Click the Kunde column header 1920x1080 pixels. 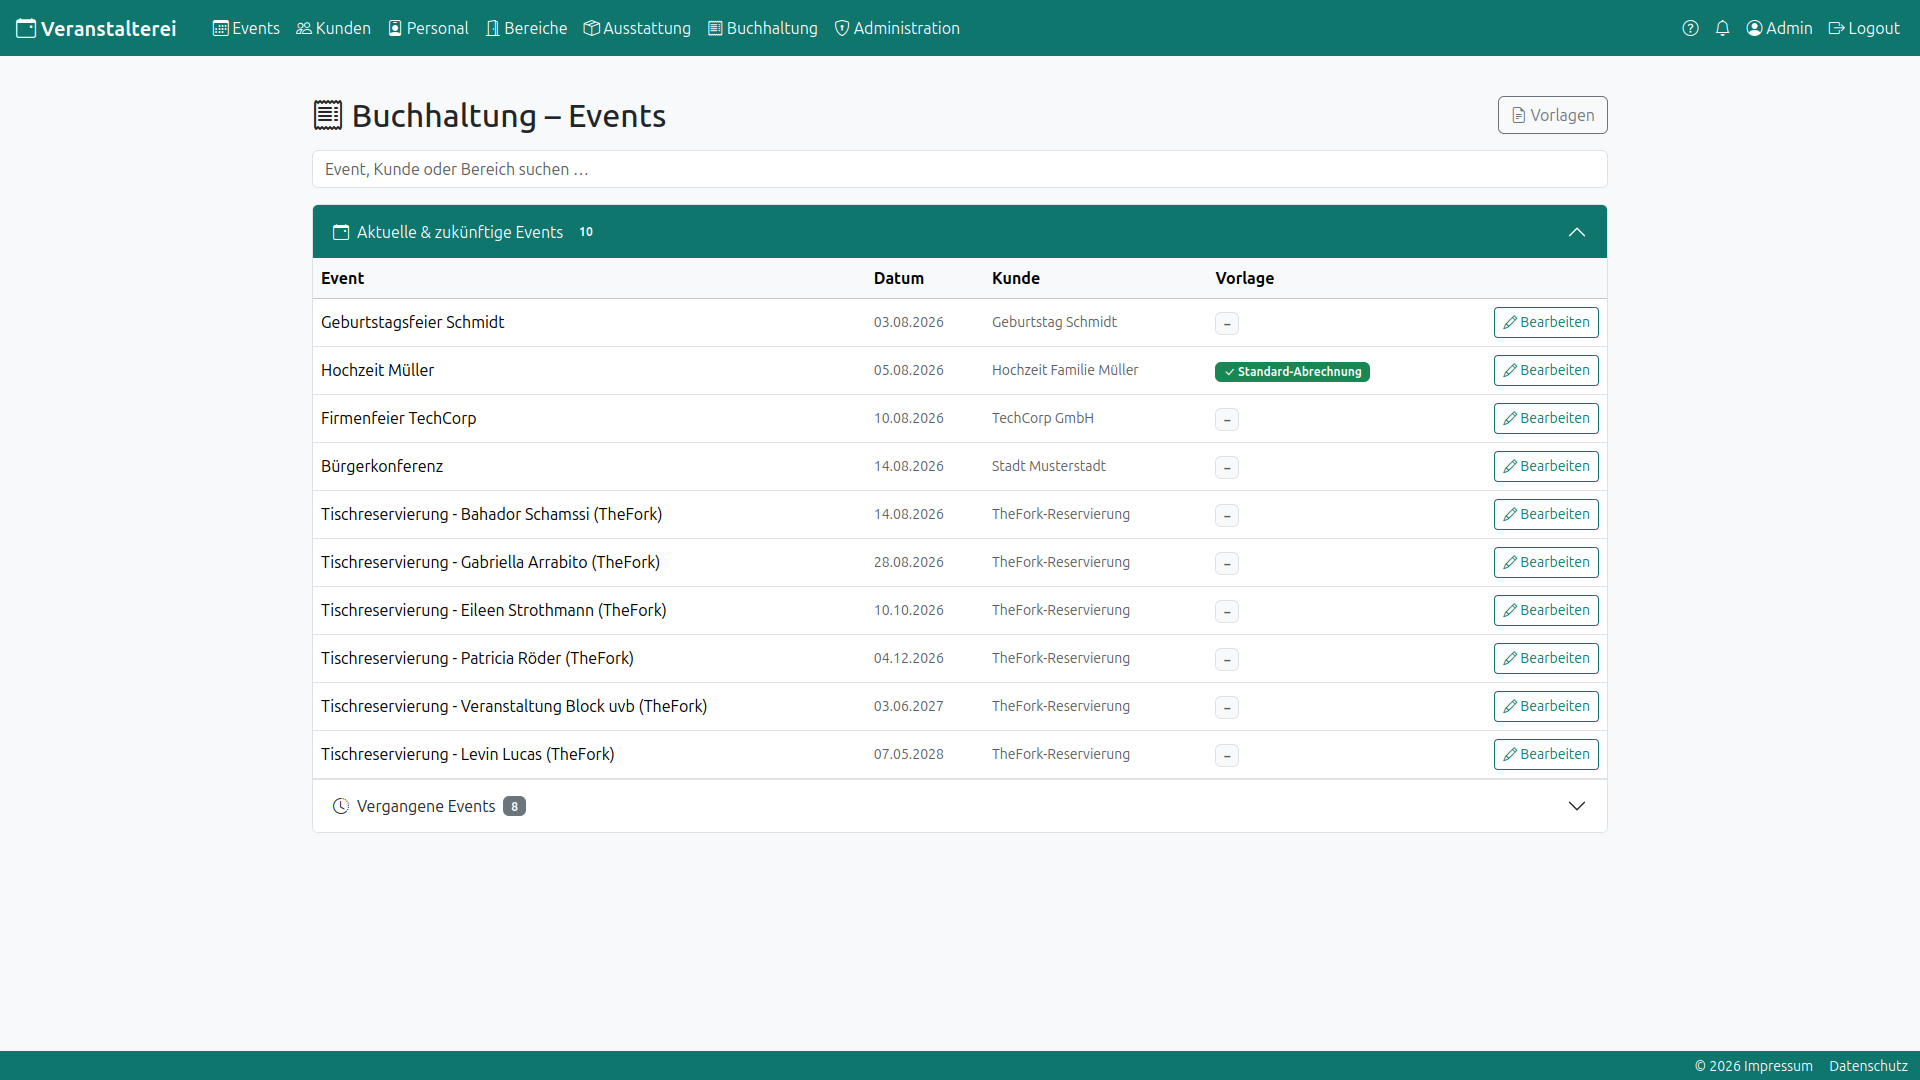[x=1016, y=278]
